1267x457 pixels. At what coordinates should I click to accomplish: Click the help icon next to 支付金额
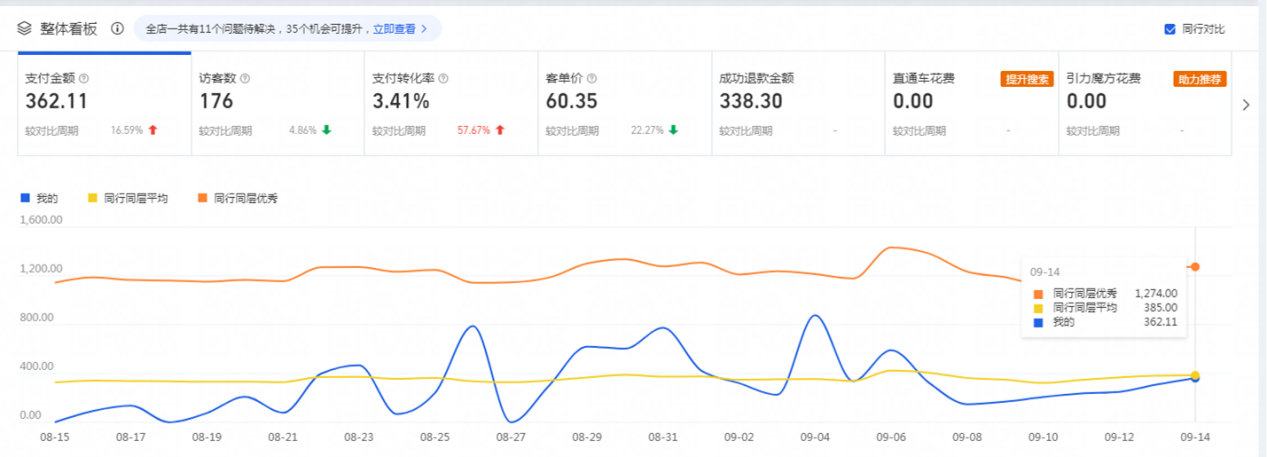(x=84, y=78)
